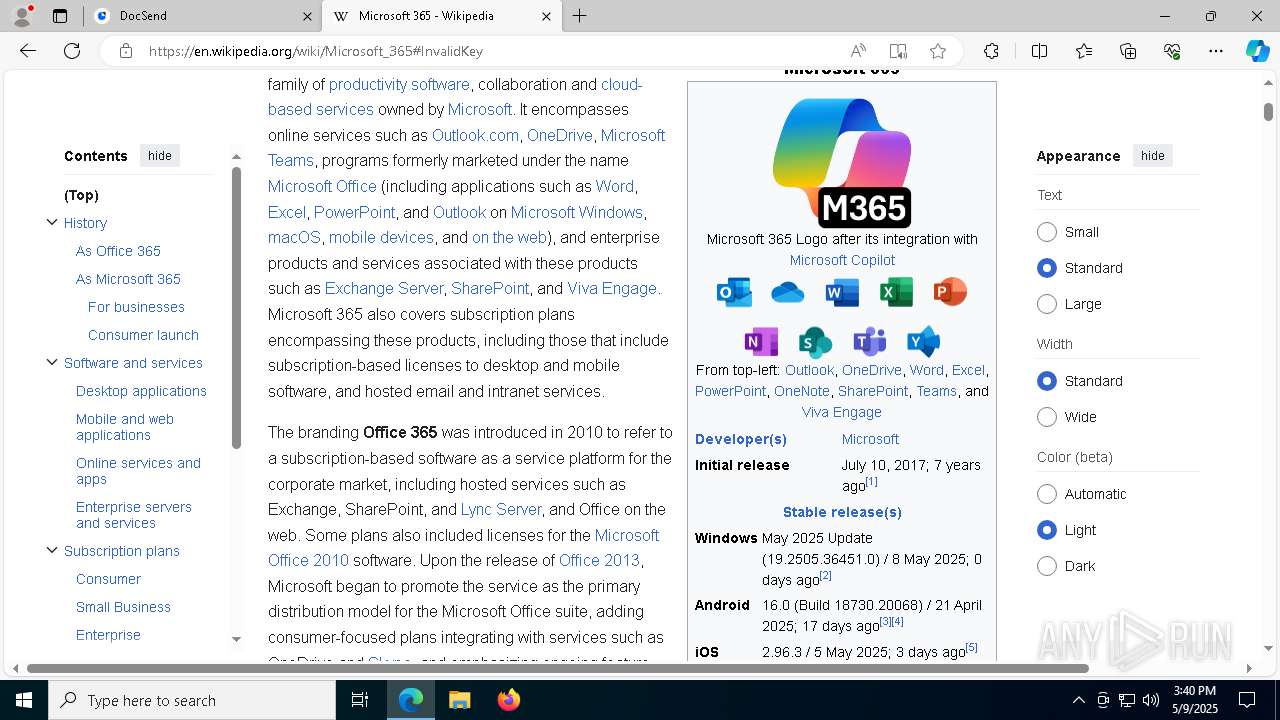Open a new browser tab

pos(579,16)
